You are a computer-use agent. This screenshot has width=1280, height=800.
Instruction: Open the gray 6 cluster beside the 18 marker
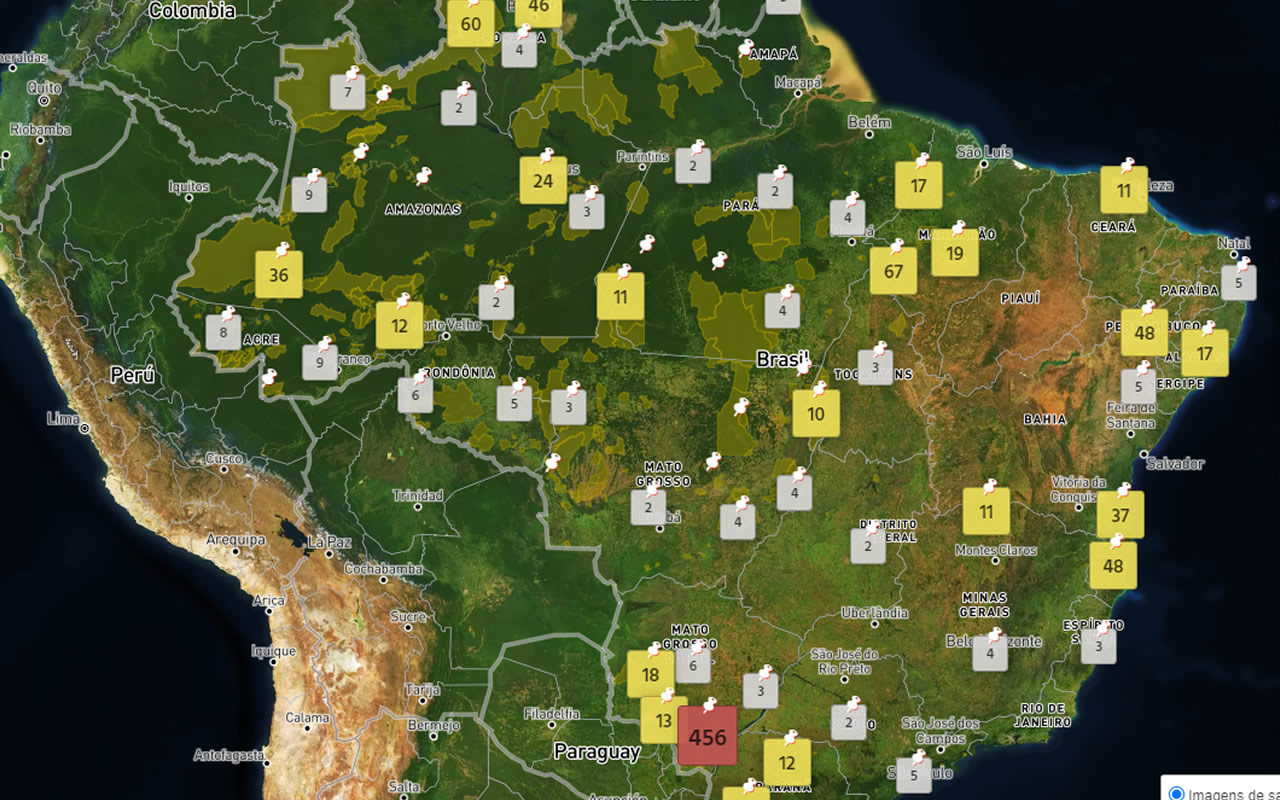pos(693,664)
